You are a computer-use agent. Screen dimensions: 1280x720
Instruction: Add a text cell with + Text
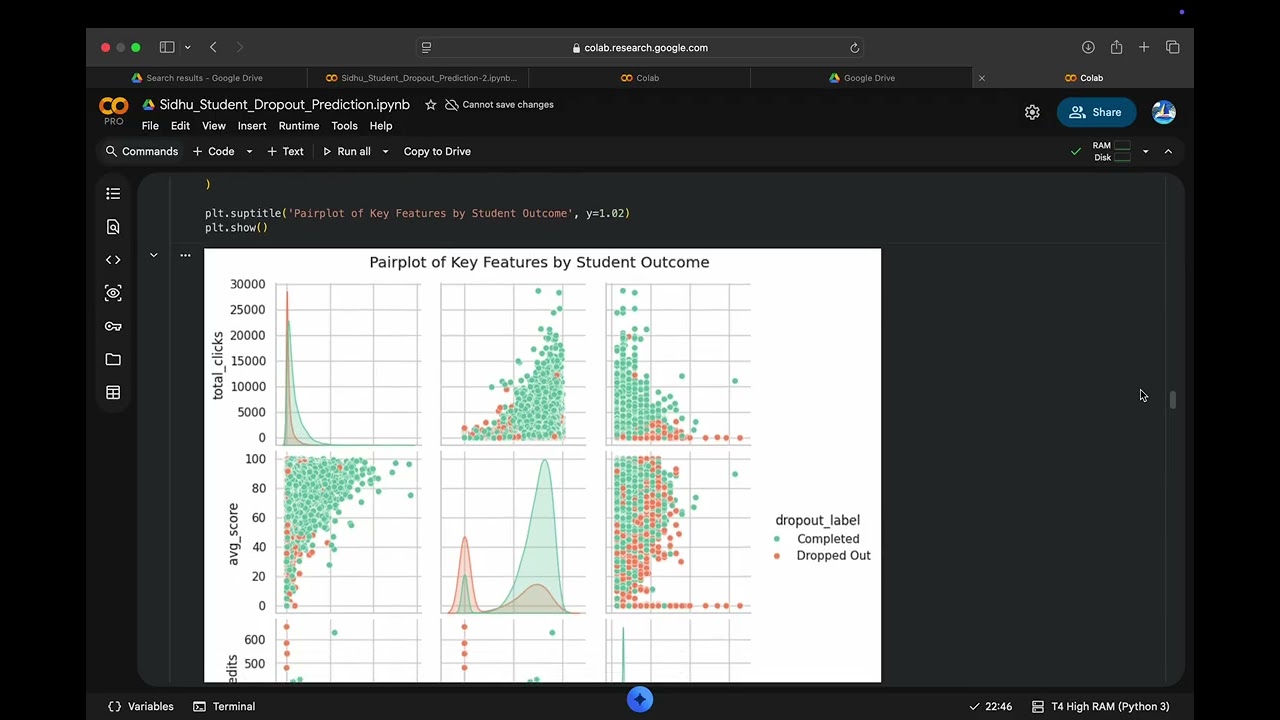click(x=285, y=152)
